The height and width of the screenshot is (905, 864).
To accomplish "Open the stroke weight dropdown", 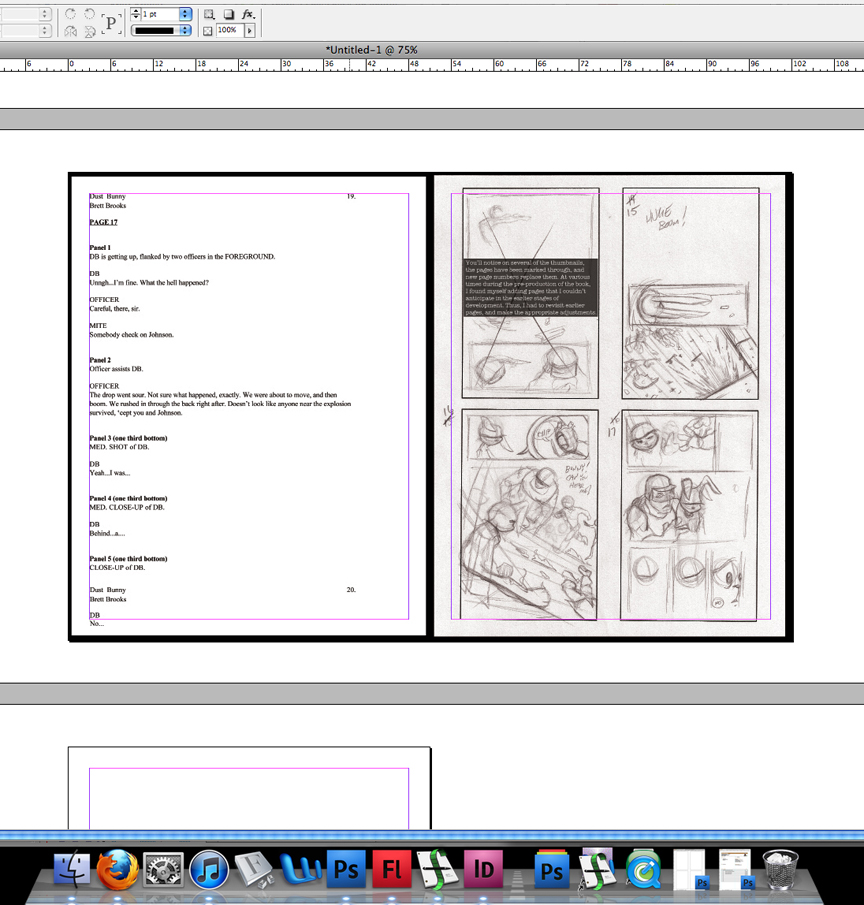I will [x=185, y=14].
